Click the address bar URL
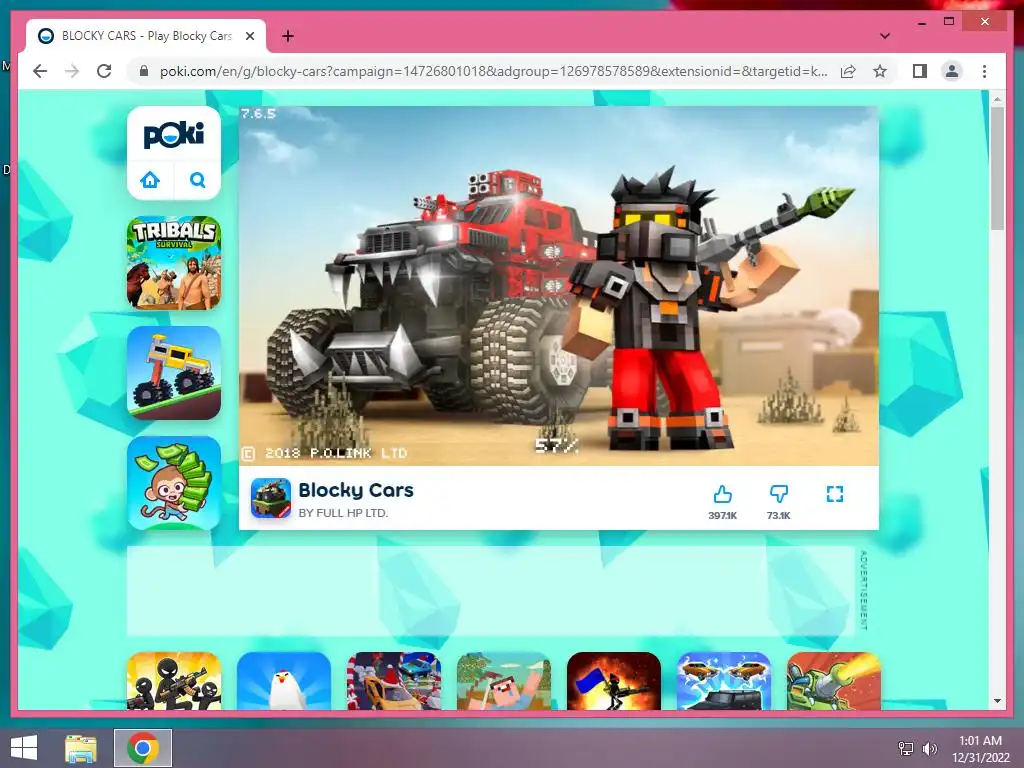This screenshot has width=1024, height=768. click(x=494, y=71)
